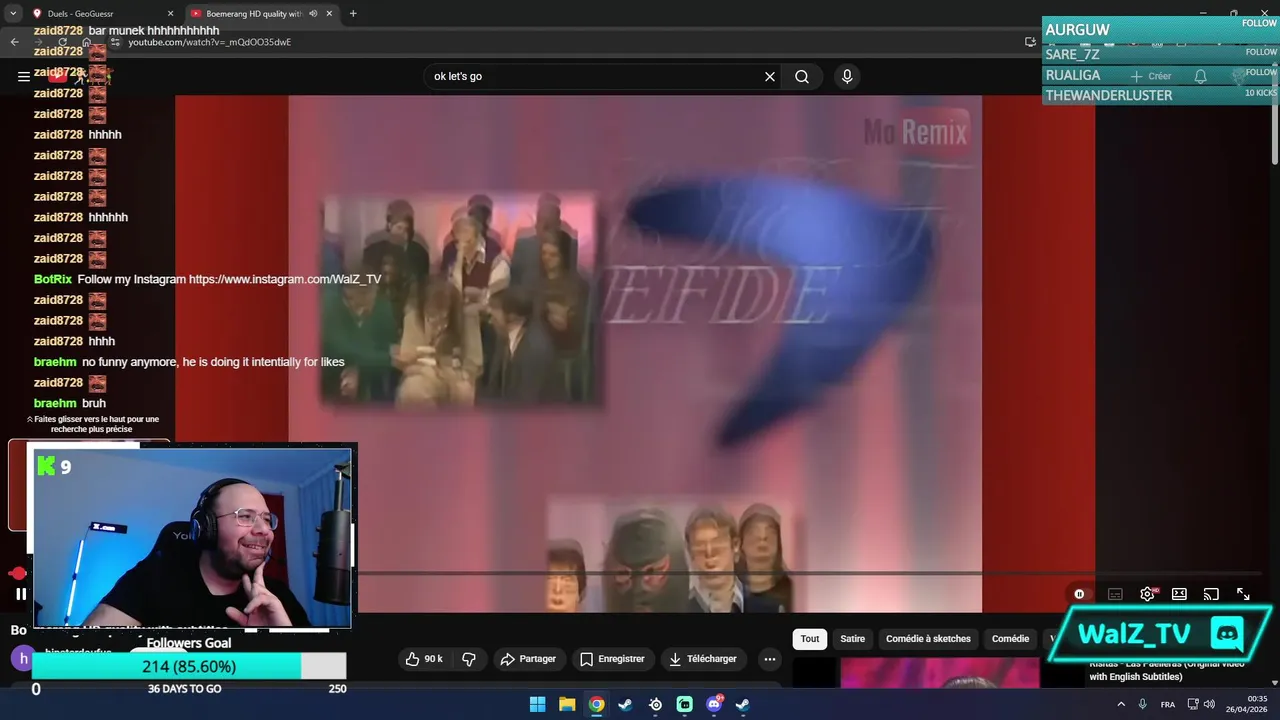Start voice search with the microphone icon
1280x720 pixels.
pos(847,77)
